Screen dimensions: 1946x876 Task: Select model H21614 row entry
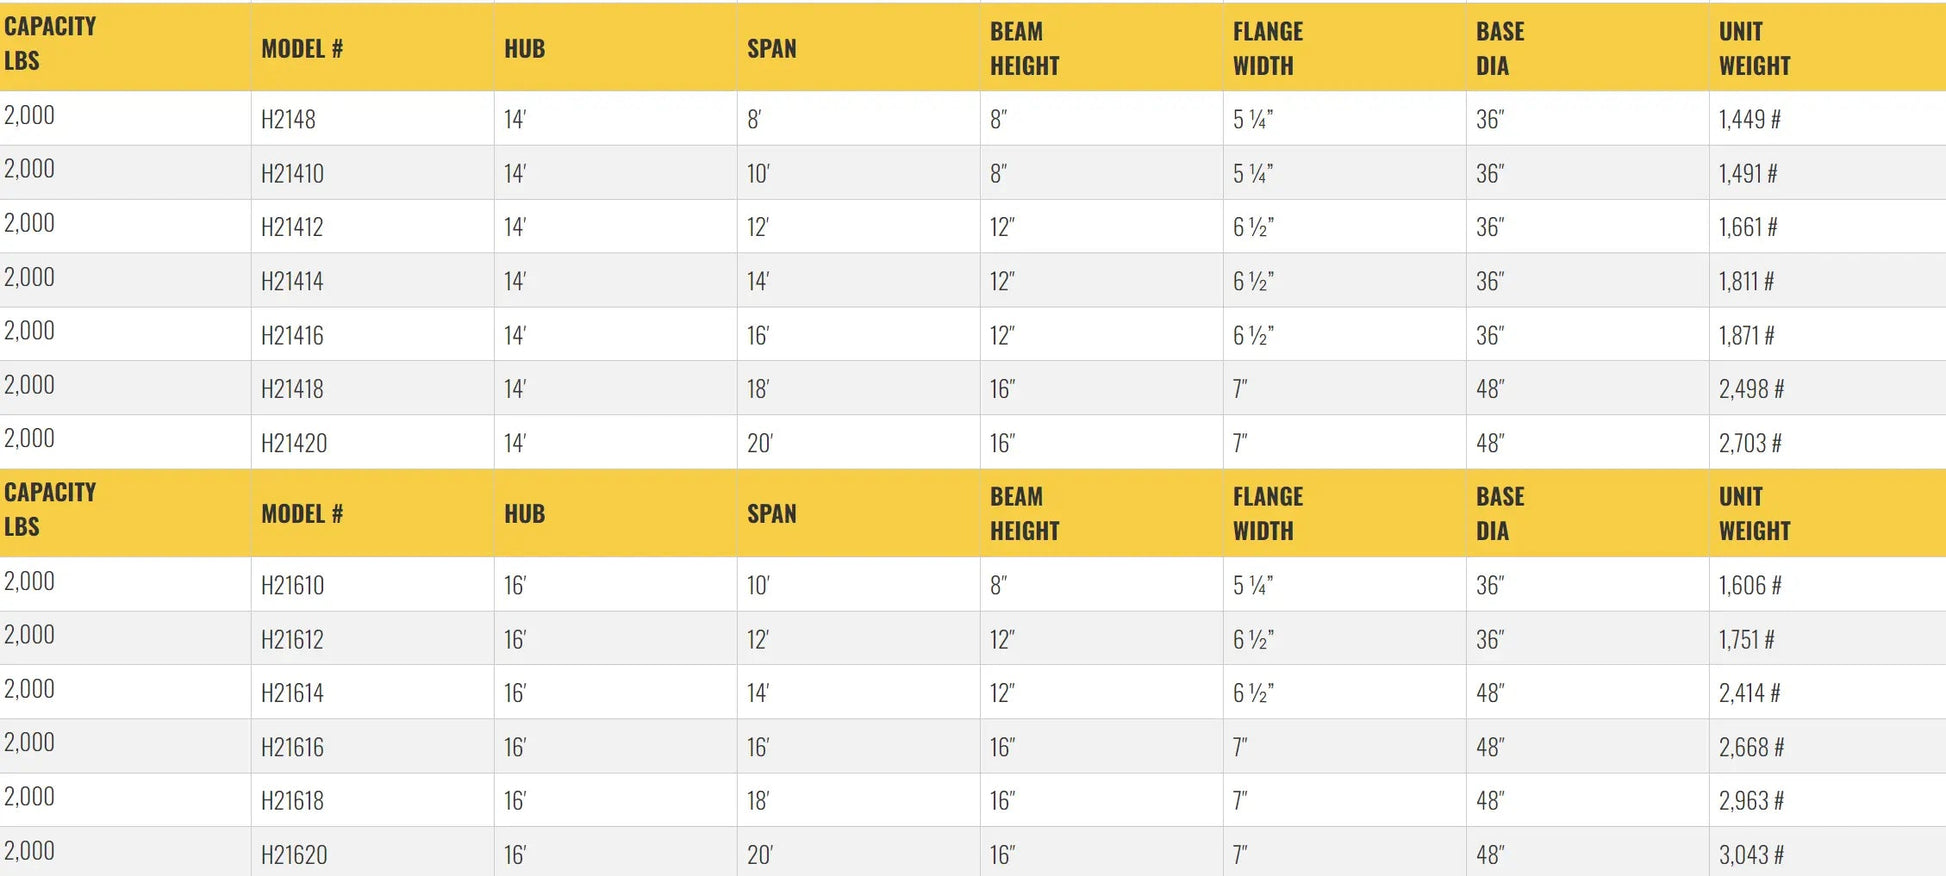(x=292, y=693)
